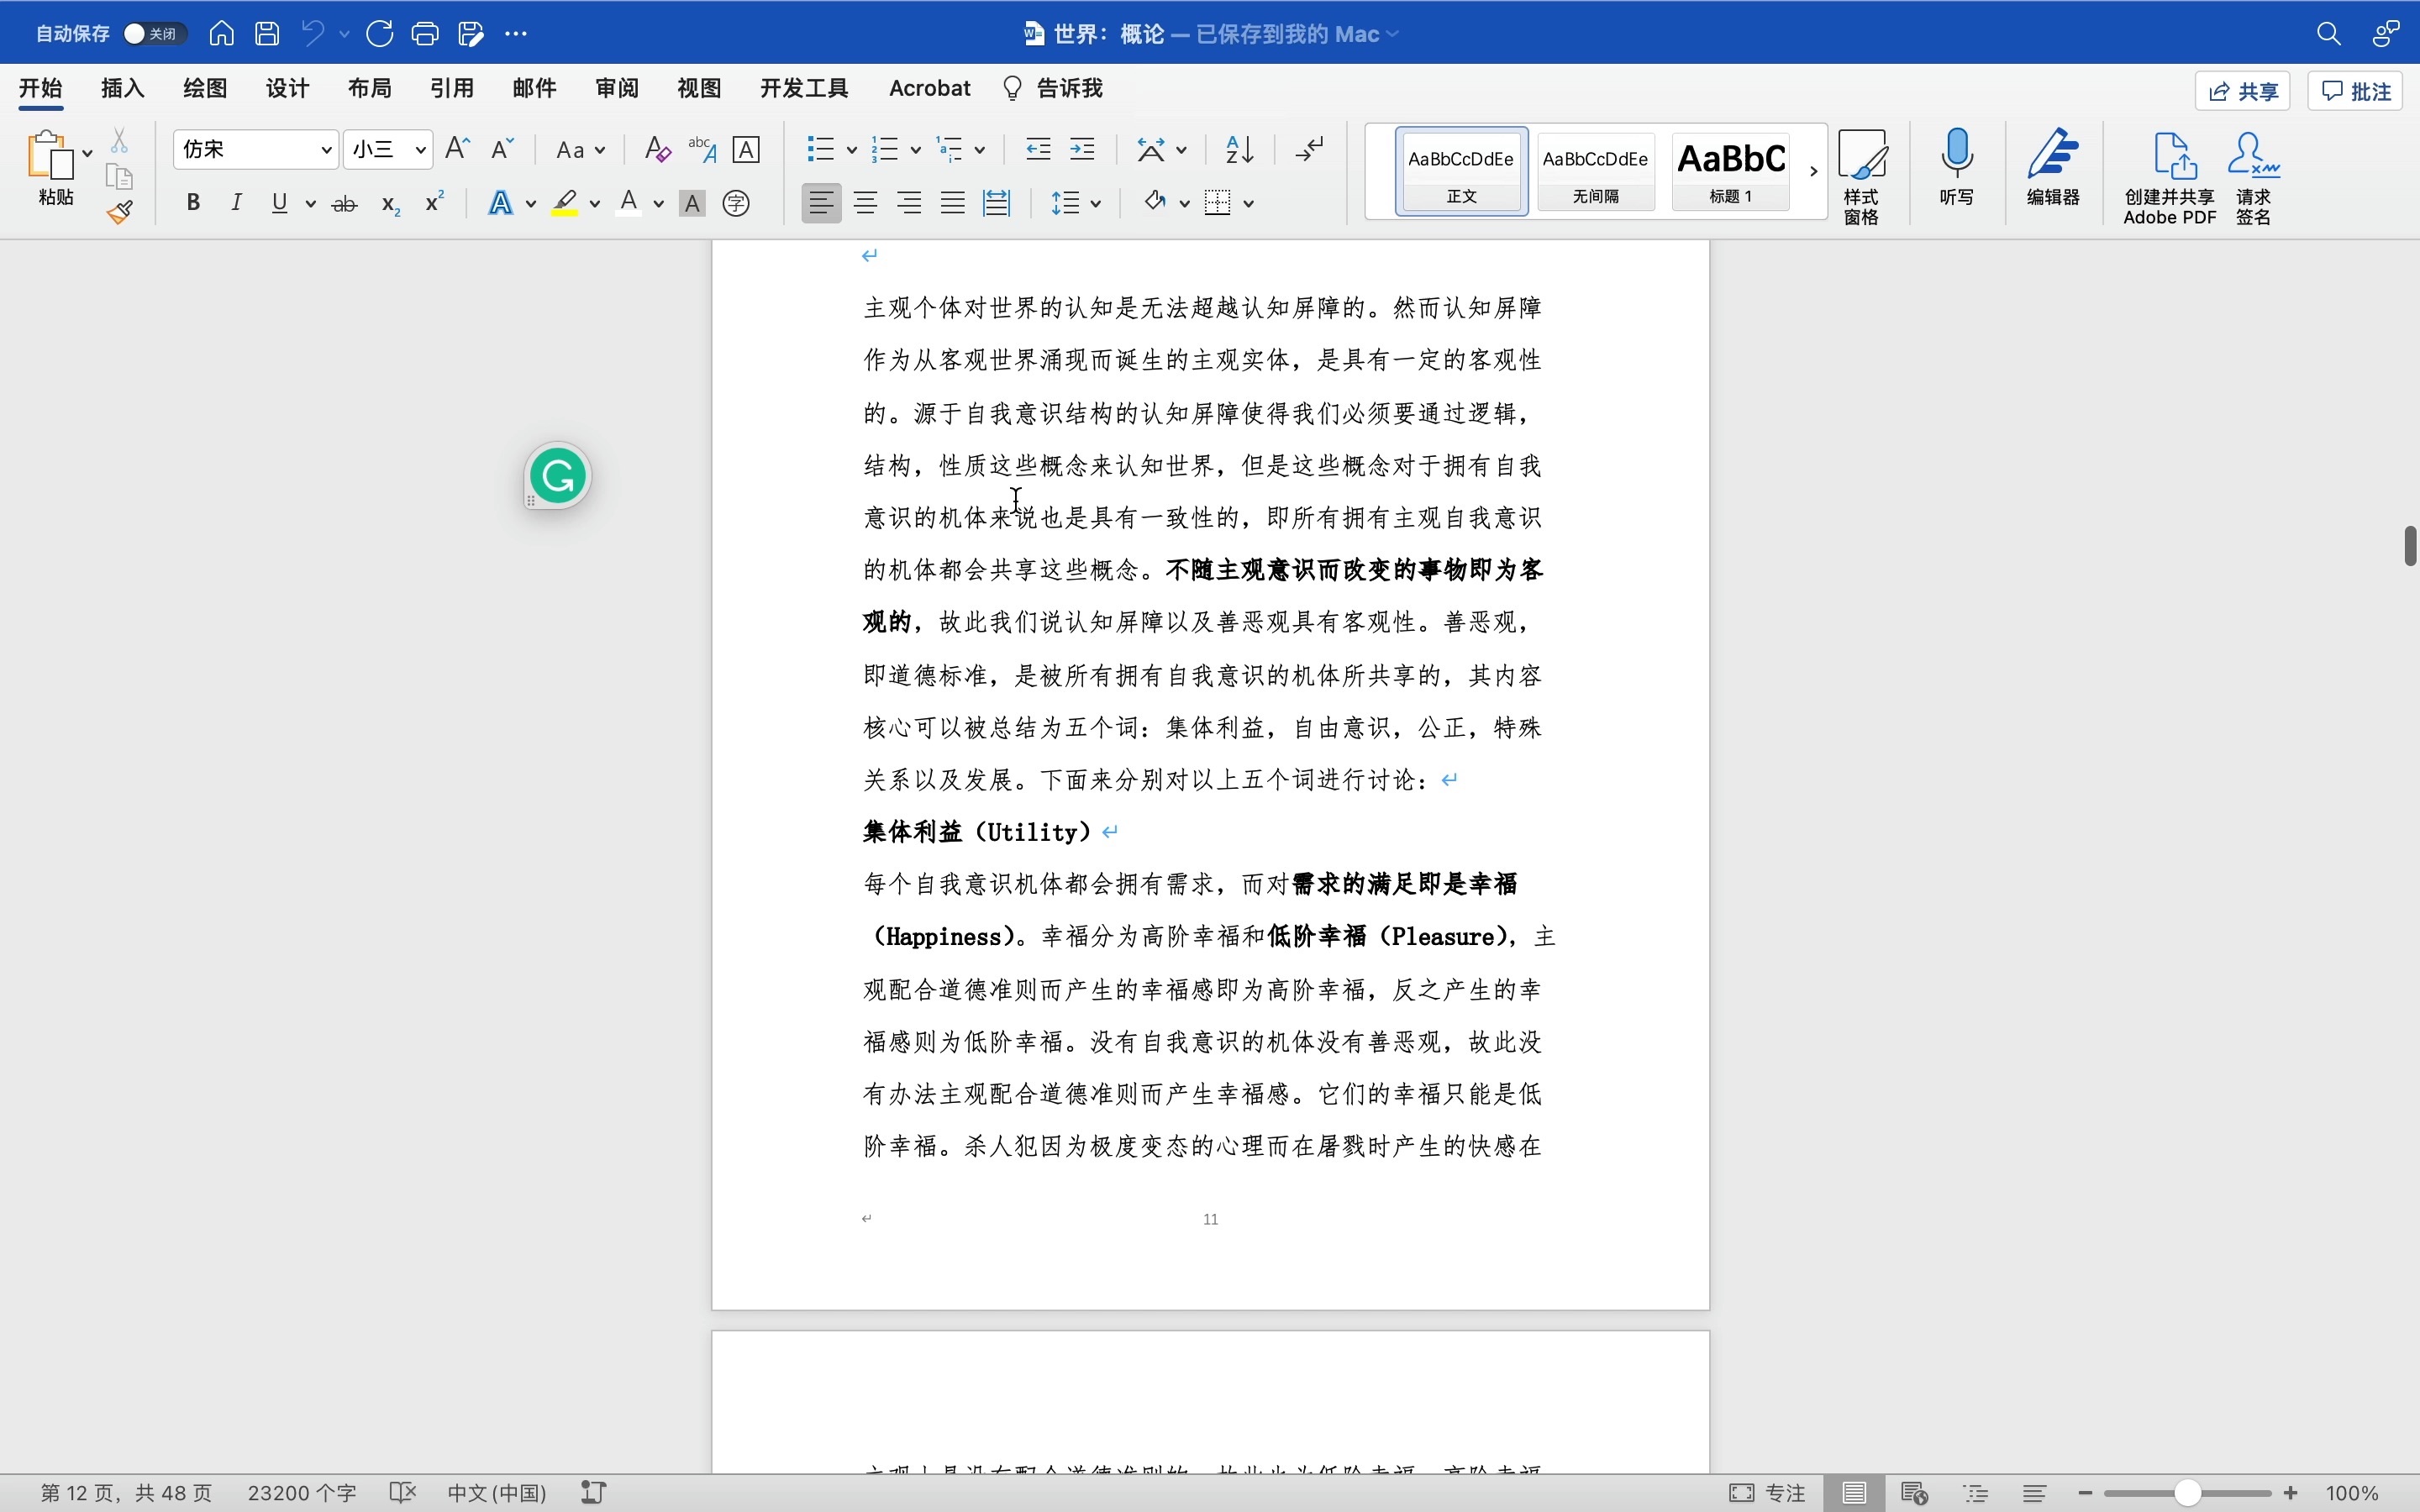
Task: Click the 共享 button
Action: 2243,92
